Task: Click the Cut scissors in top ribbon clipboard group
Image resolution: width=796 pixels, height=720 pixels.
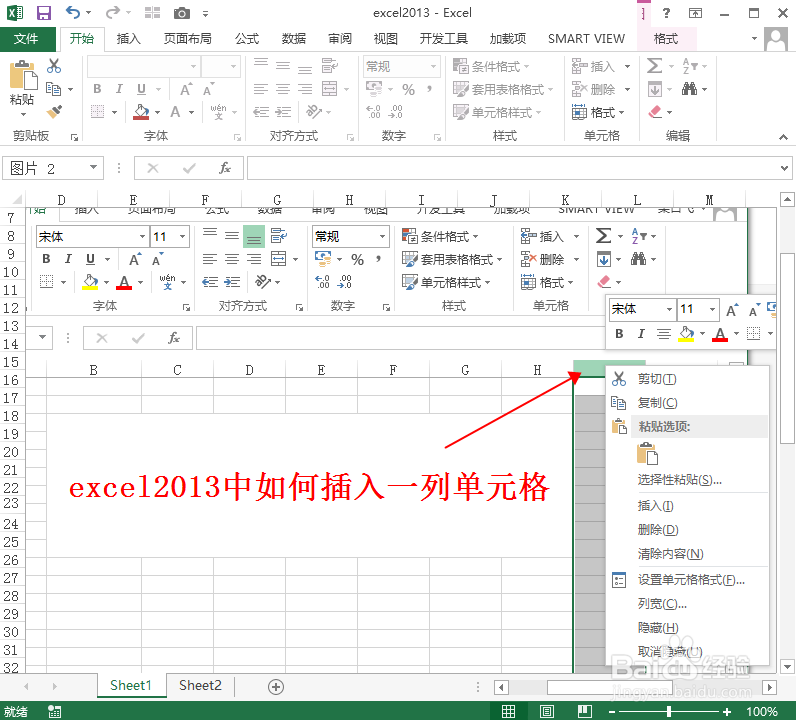Action: tap(54, 66)
